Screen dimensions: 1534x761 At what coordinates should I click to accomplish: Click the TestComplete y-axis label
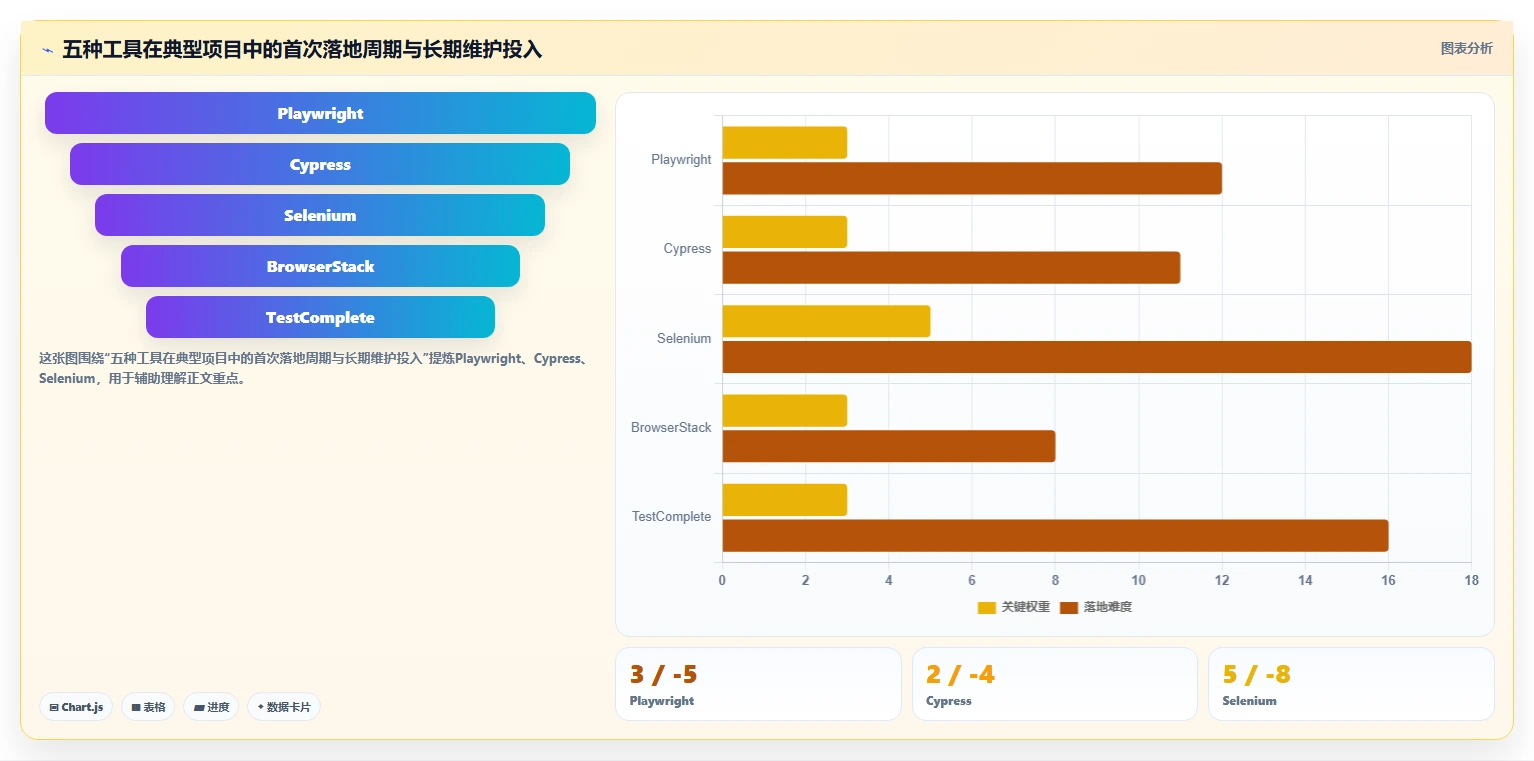point(671,517)
